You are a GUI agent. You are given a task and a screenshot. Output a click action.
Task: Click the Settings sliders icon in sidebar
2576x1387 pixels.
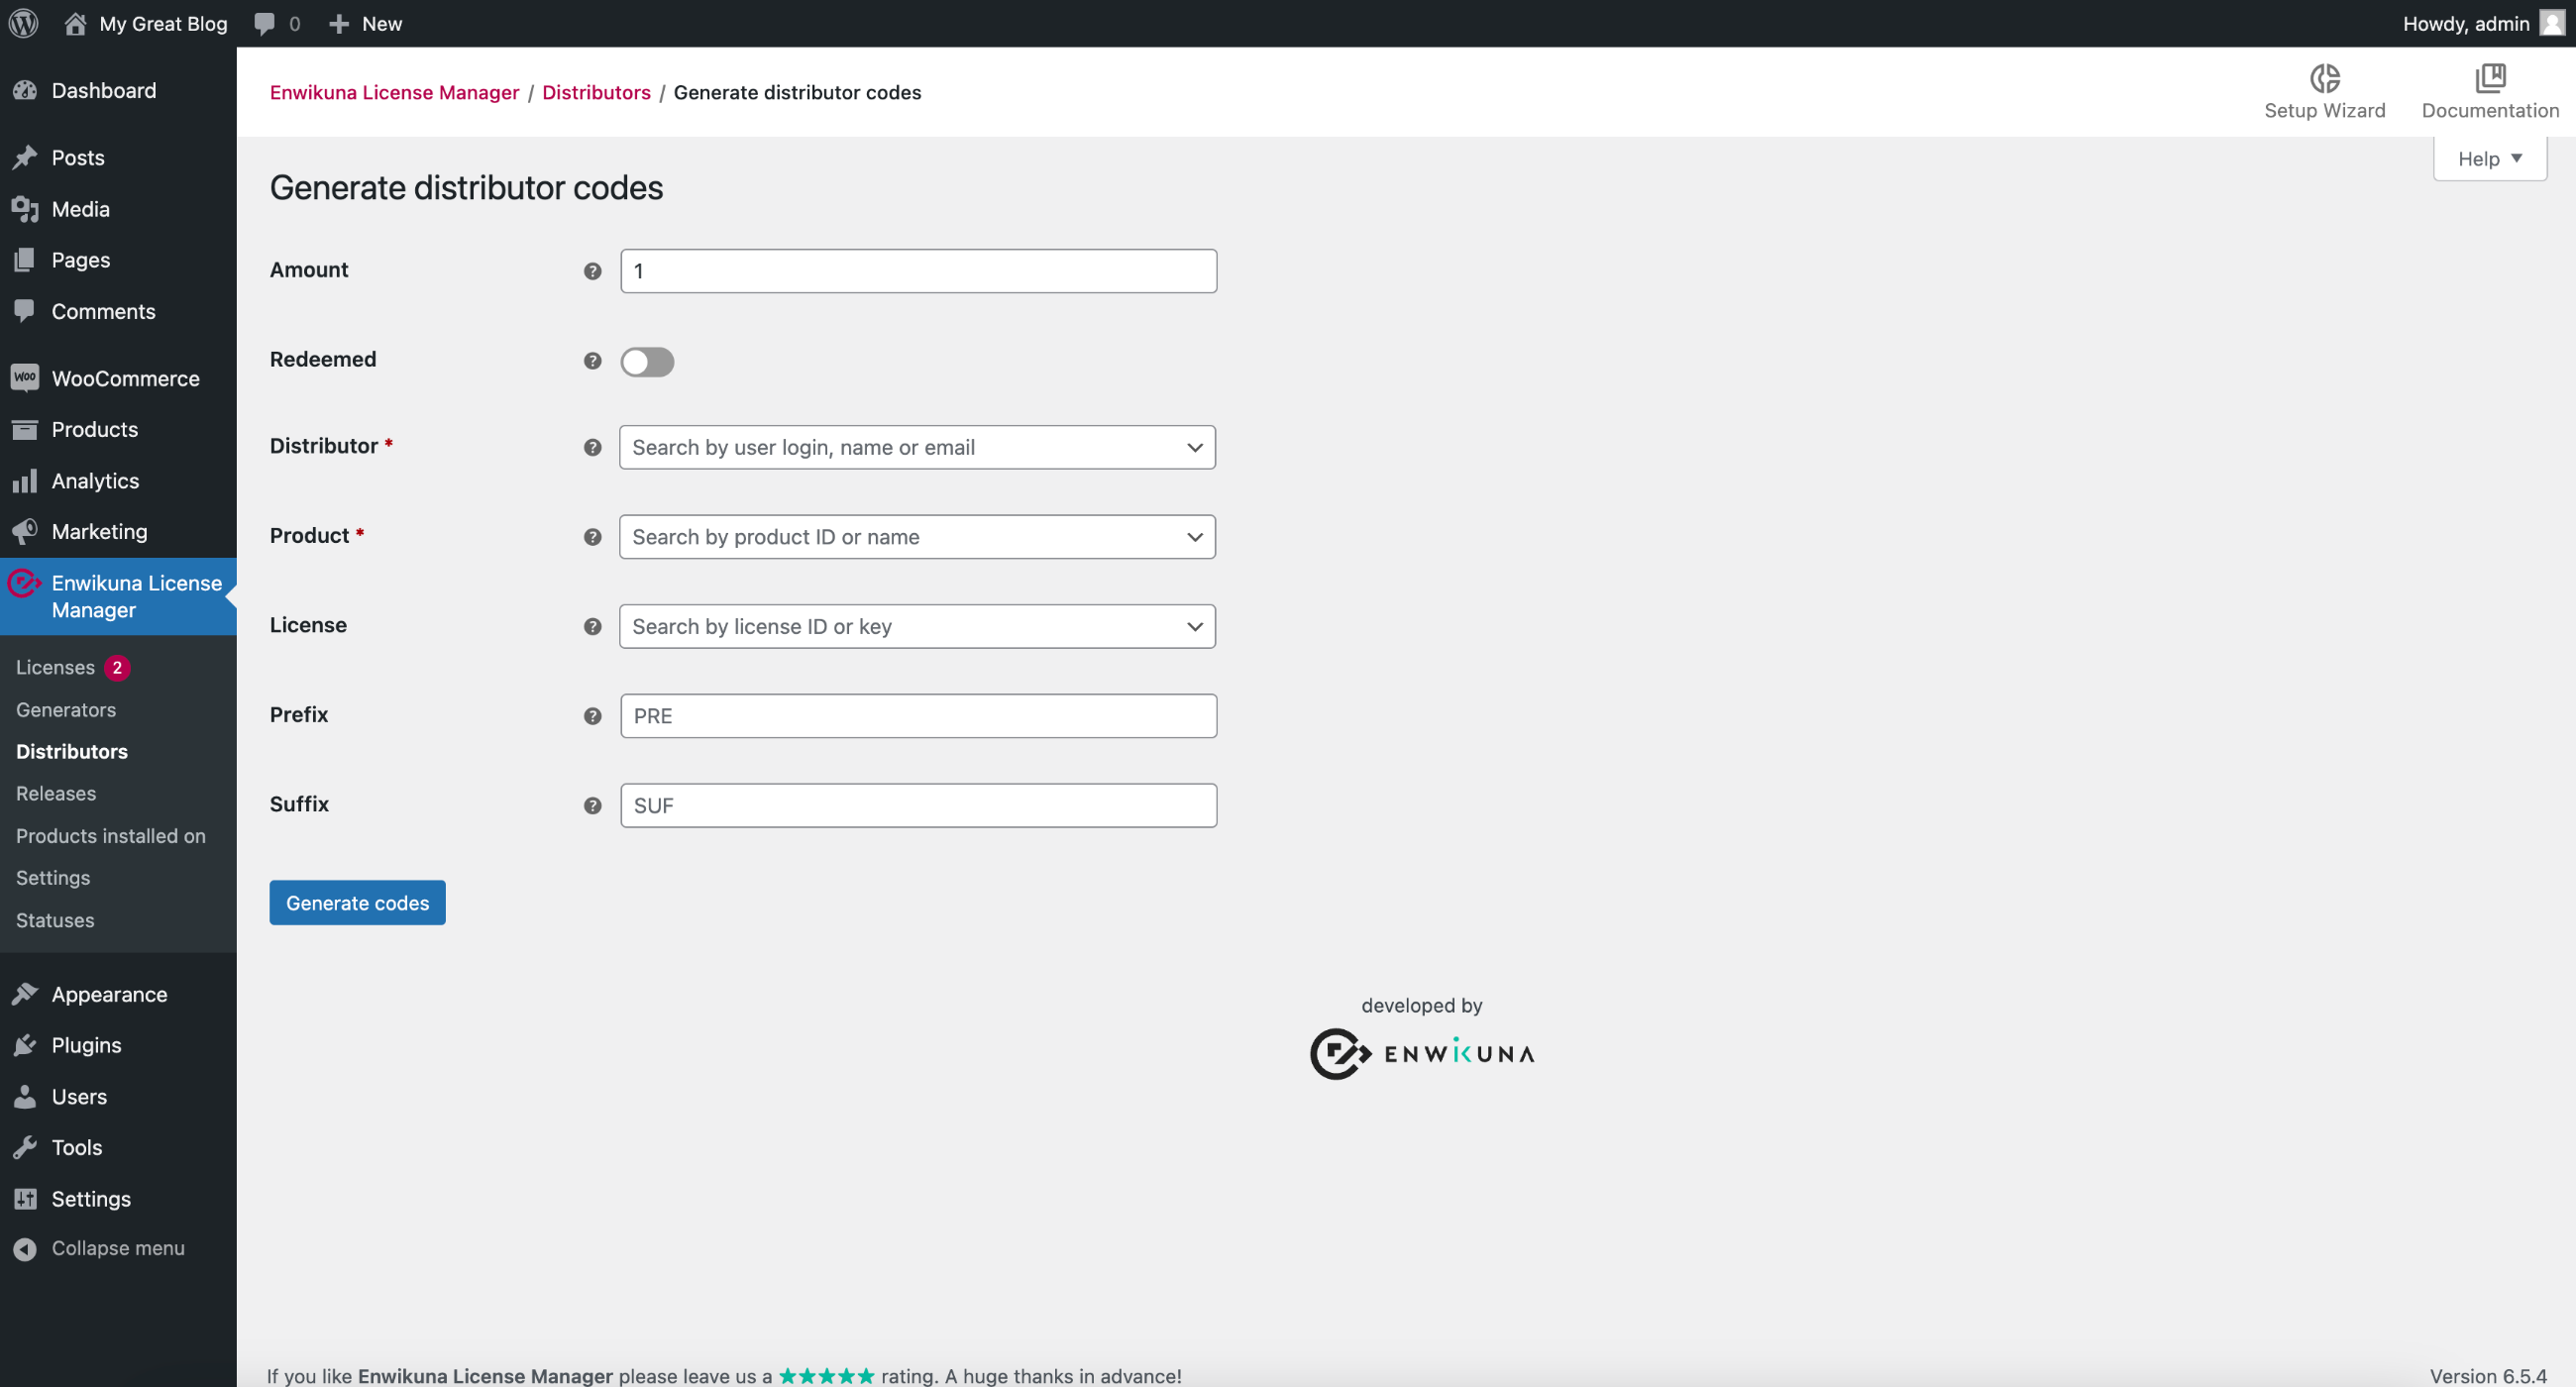[x=25, y=1198]
